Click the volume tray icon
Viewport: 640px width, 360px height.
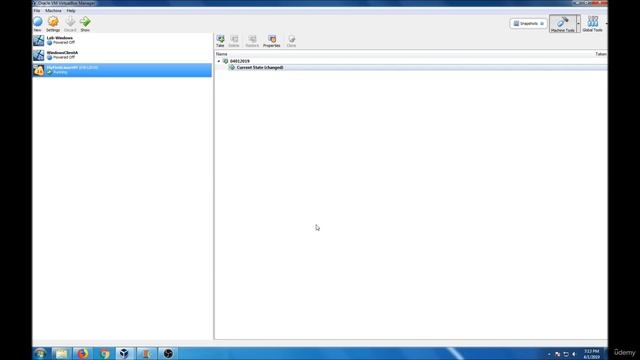coord(574,354)
